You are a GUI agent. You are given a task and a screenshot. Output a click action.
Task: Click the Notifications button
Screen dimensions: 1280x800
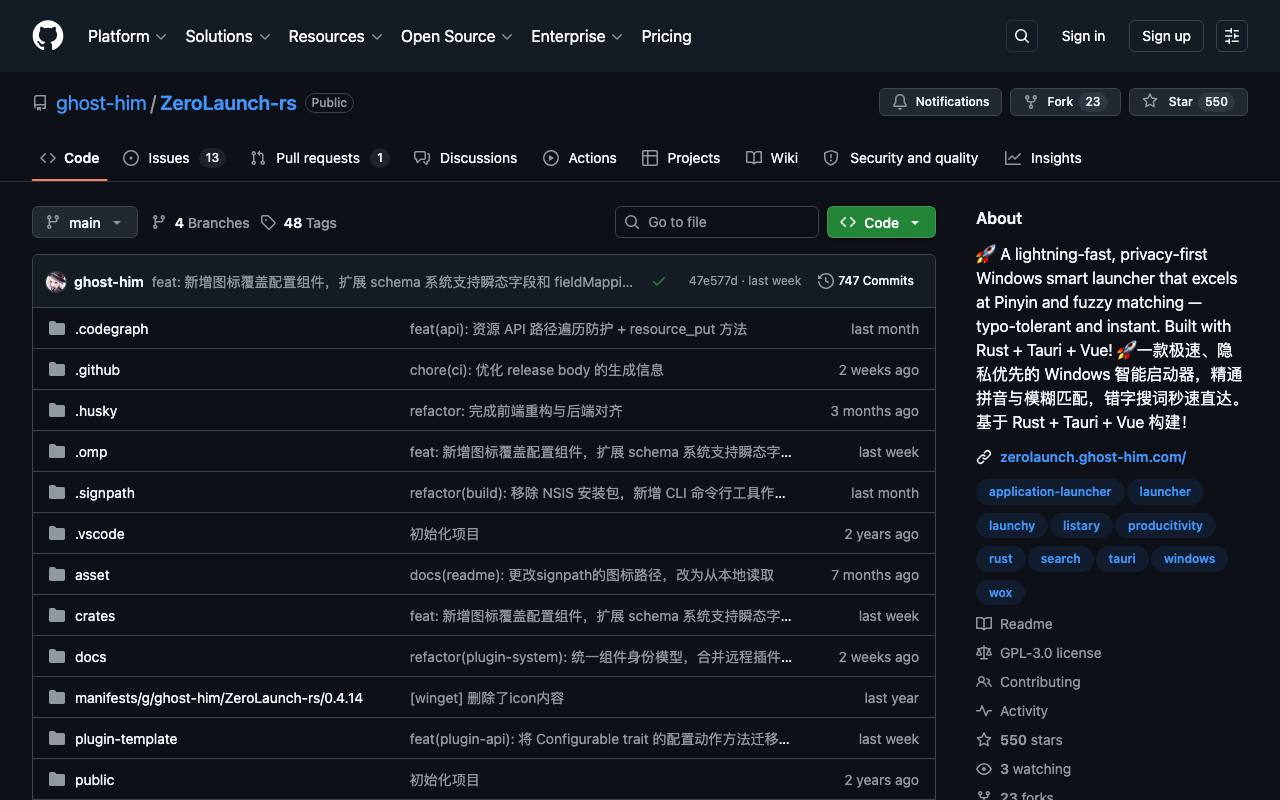click(x=940, y=102)
